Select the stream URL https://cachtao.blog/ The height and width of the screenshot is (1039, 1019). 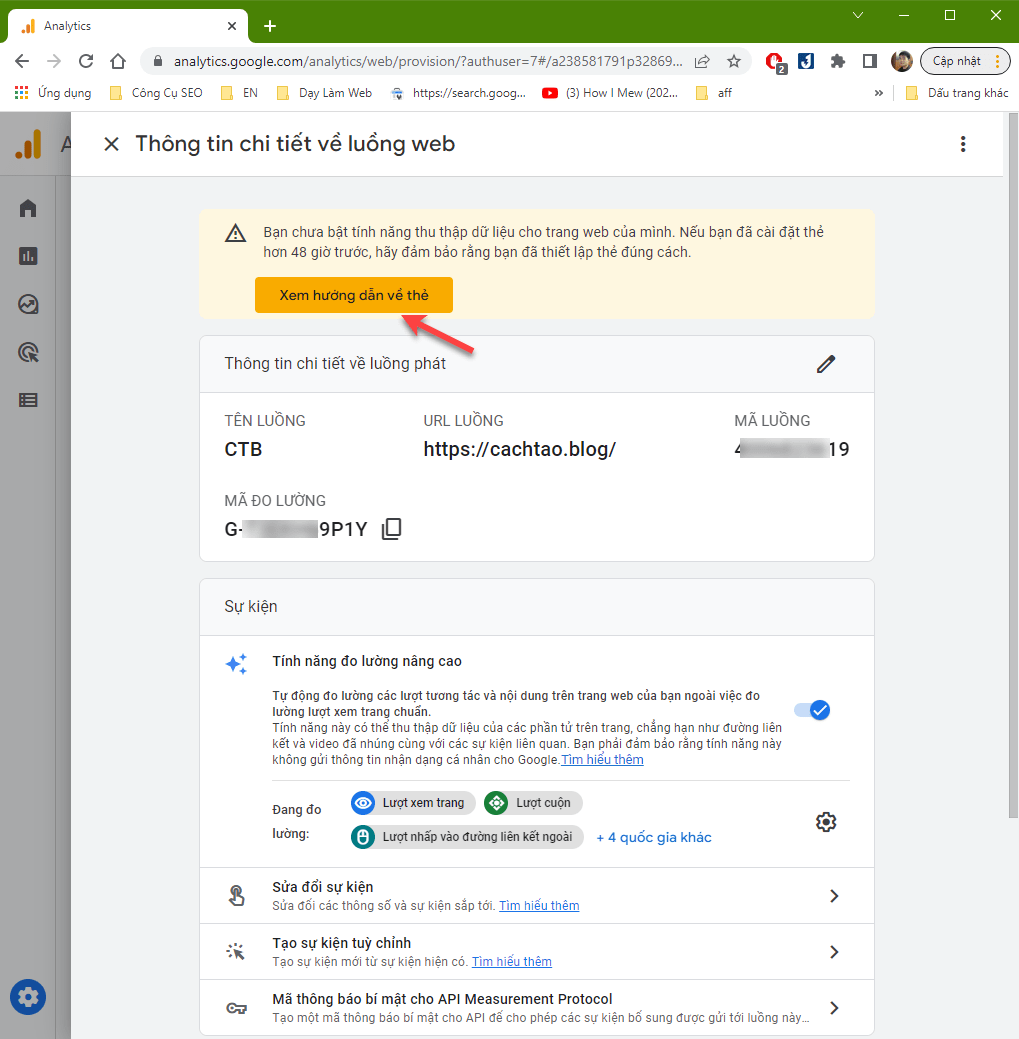(x=519, y=449)
